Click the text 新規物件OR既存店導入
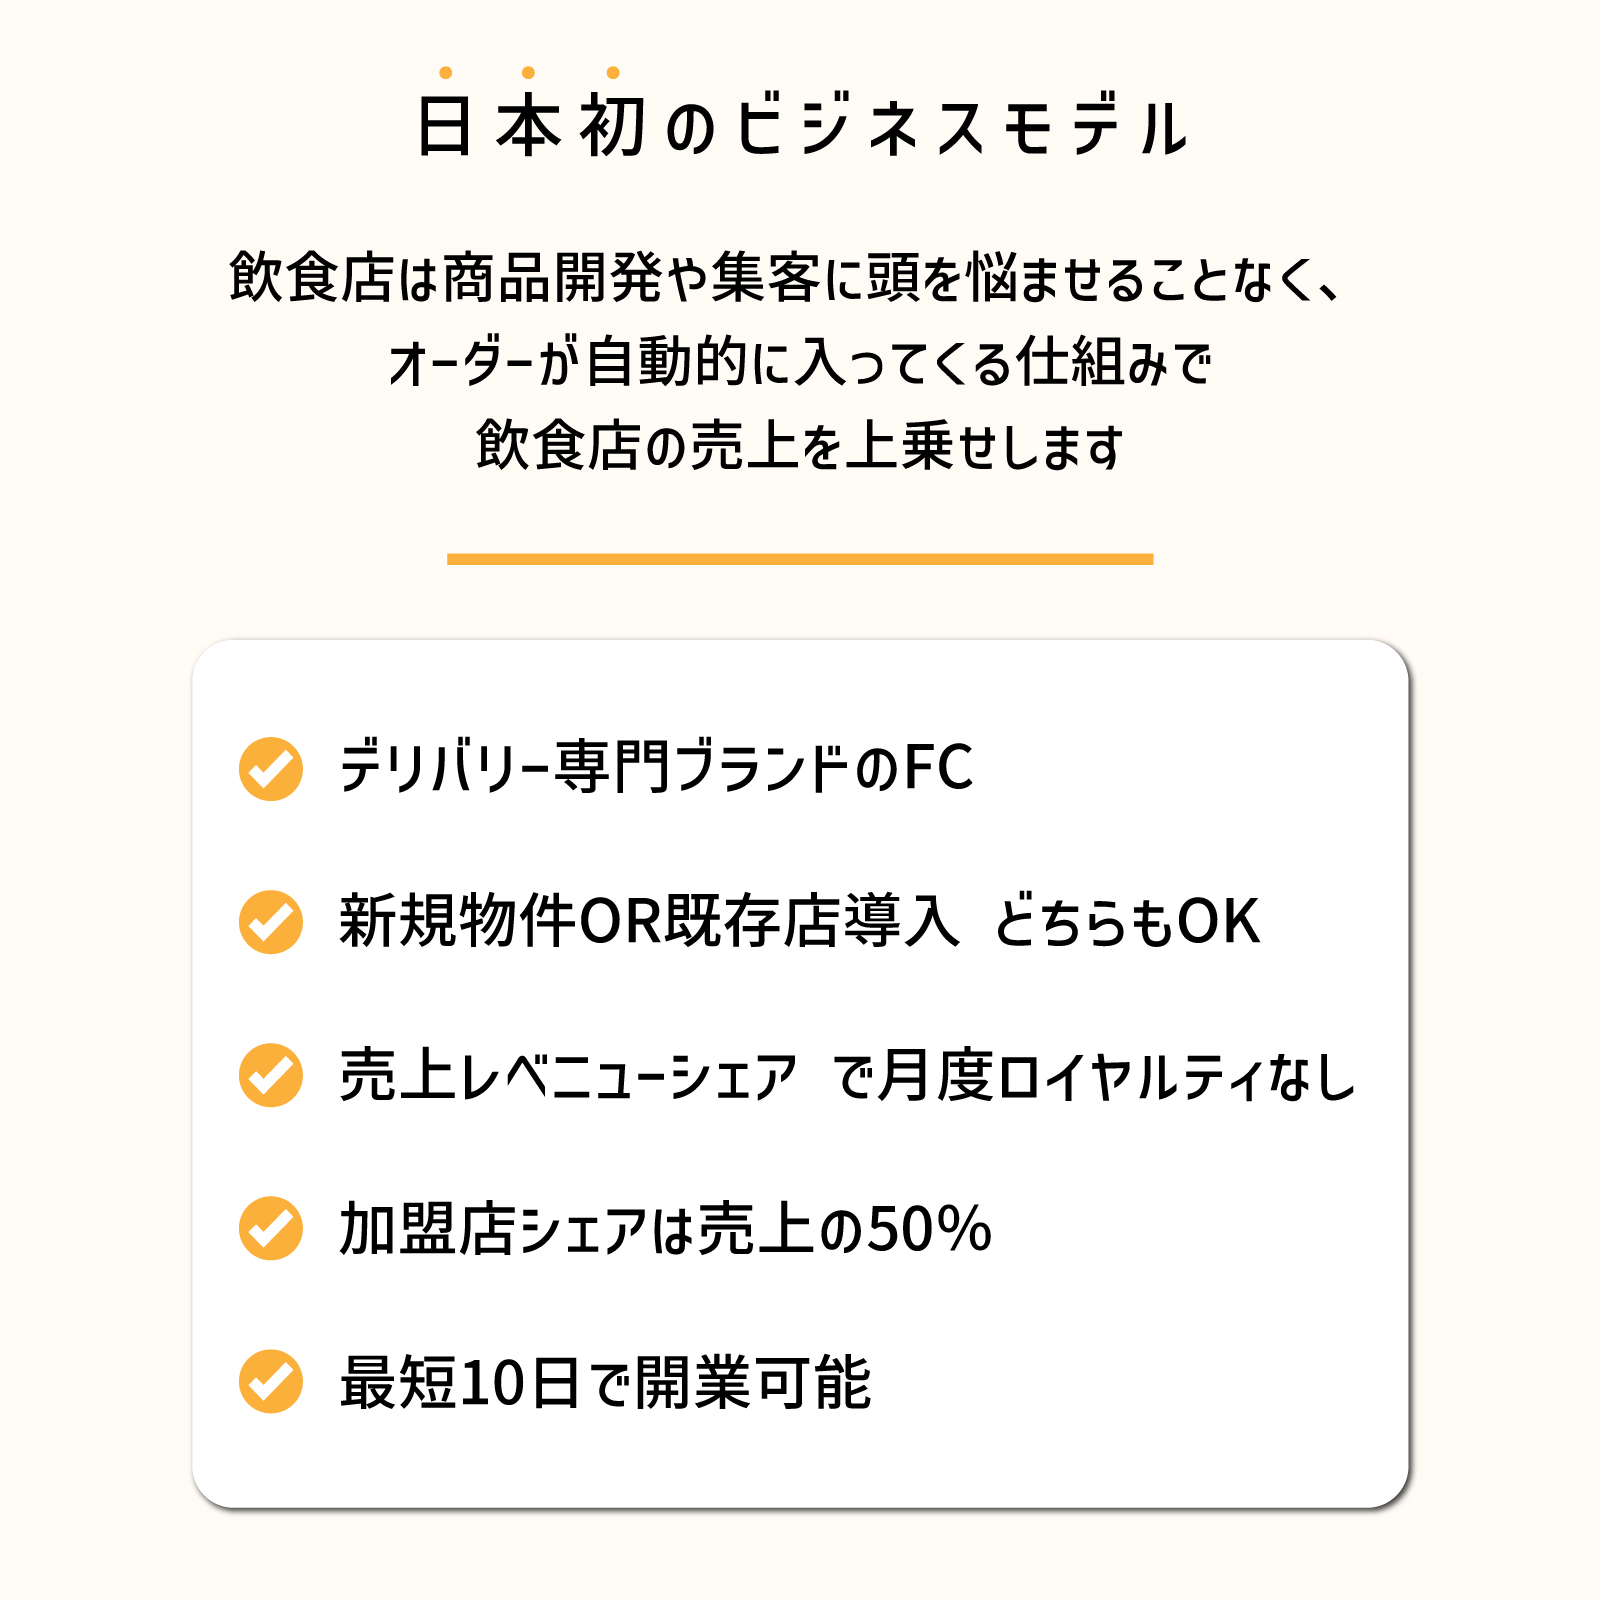This screenshot has width=1600, height=1600. [649, 921]
